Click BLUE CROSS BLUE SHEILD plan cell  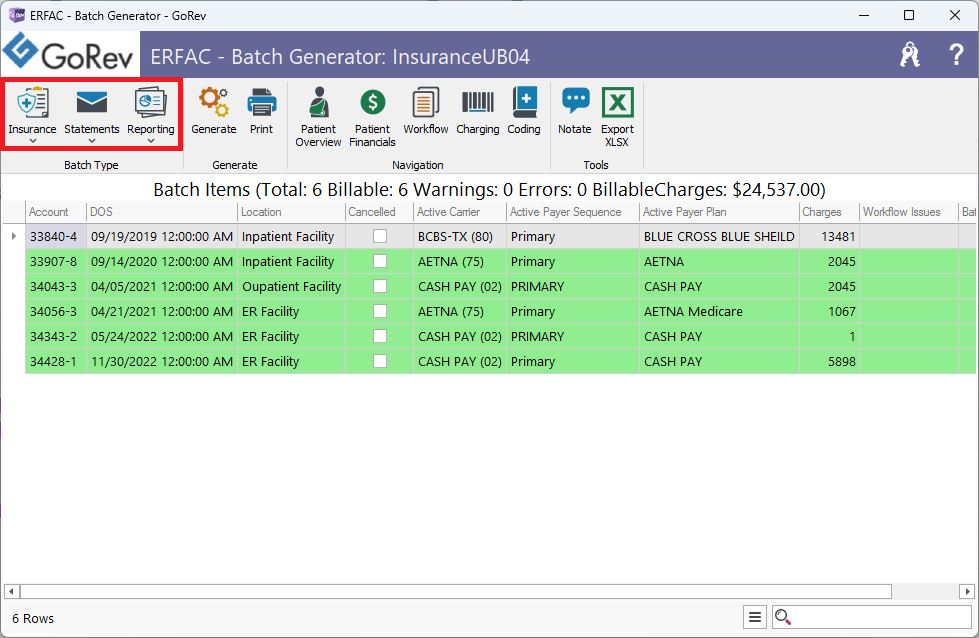click(x=719, y=236)
